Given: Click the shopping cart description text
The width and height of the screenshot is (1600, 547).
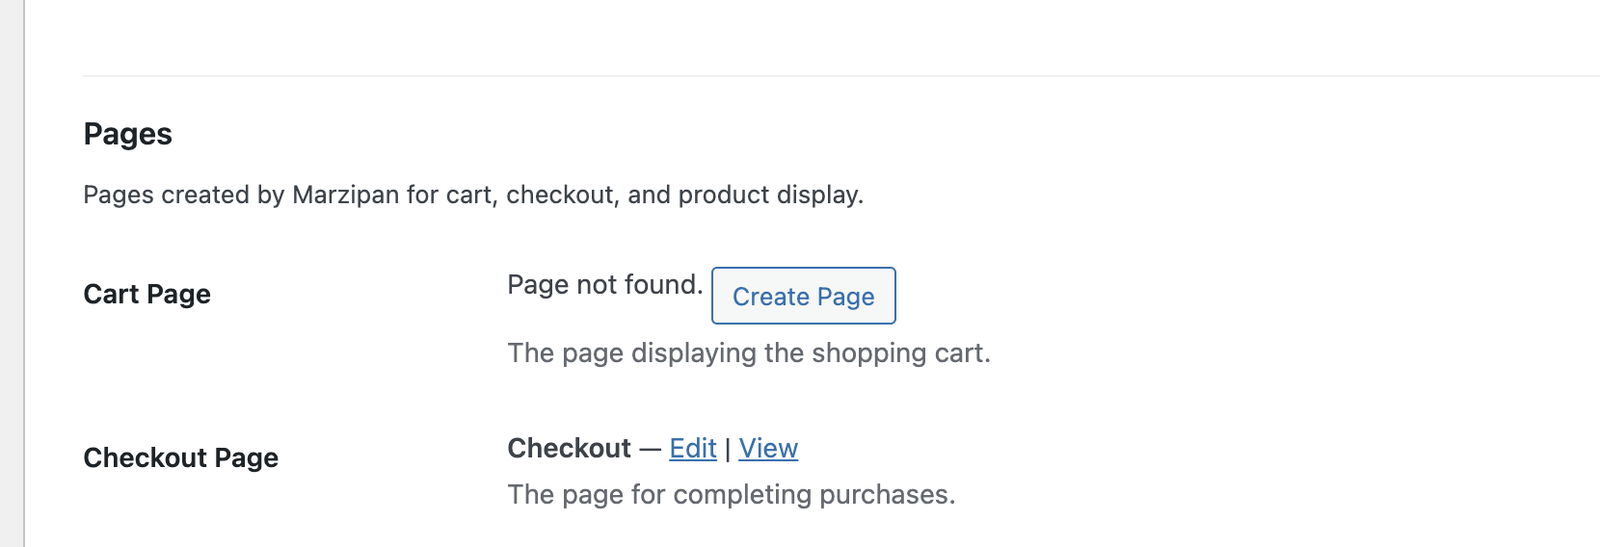Looking at the screenshot, I should click(x=748, y=353).
